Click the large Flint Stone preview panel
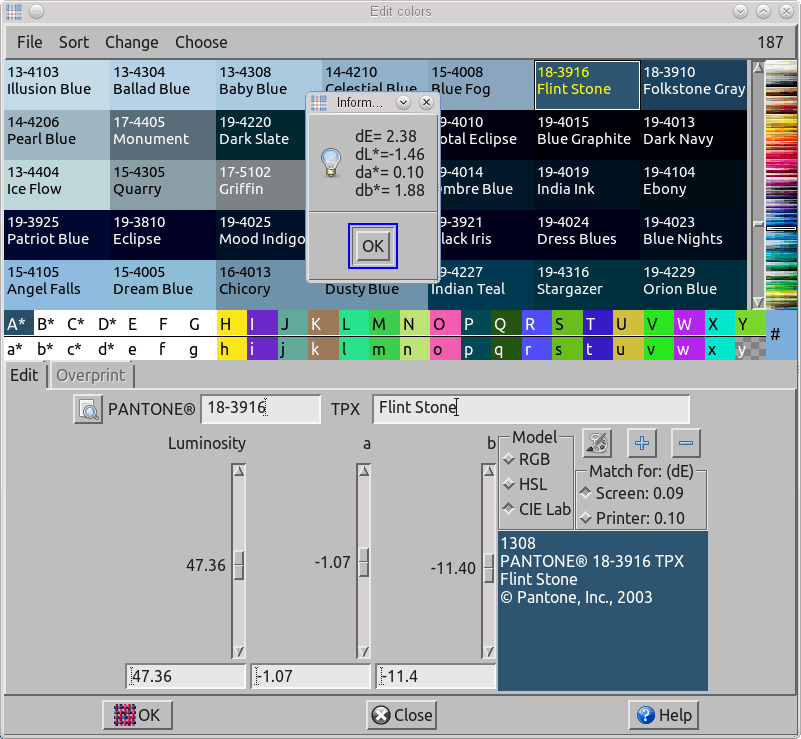This screenshot has height=739, width=801. click(603, 611)
